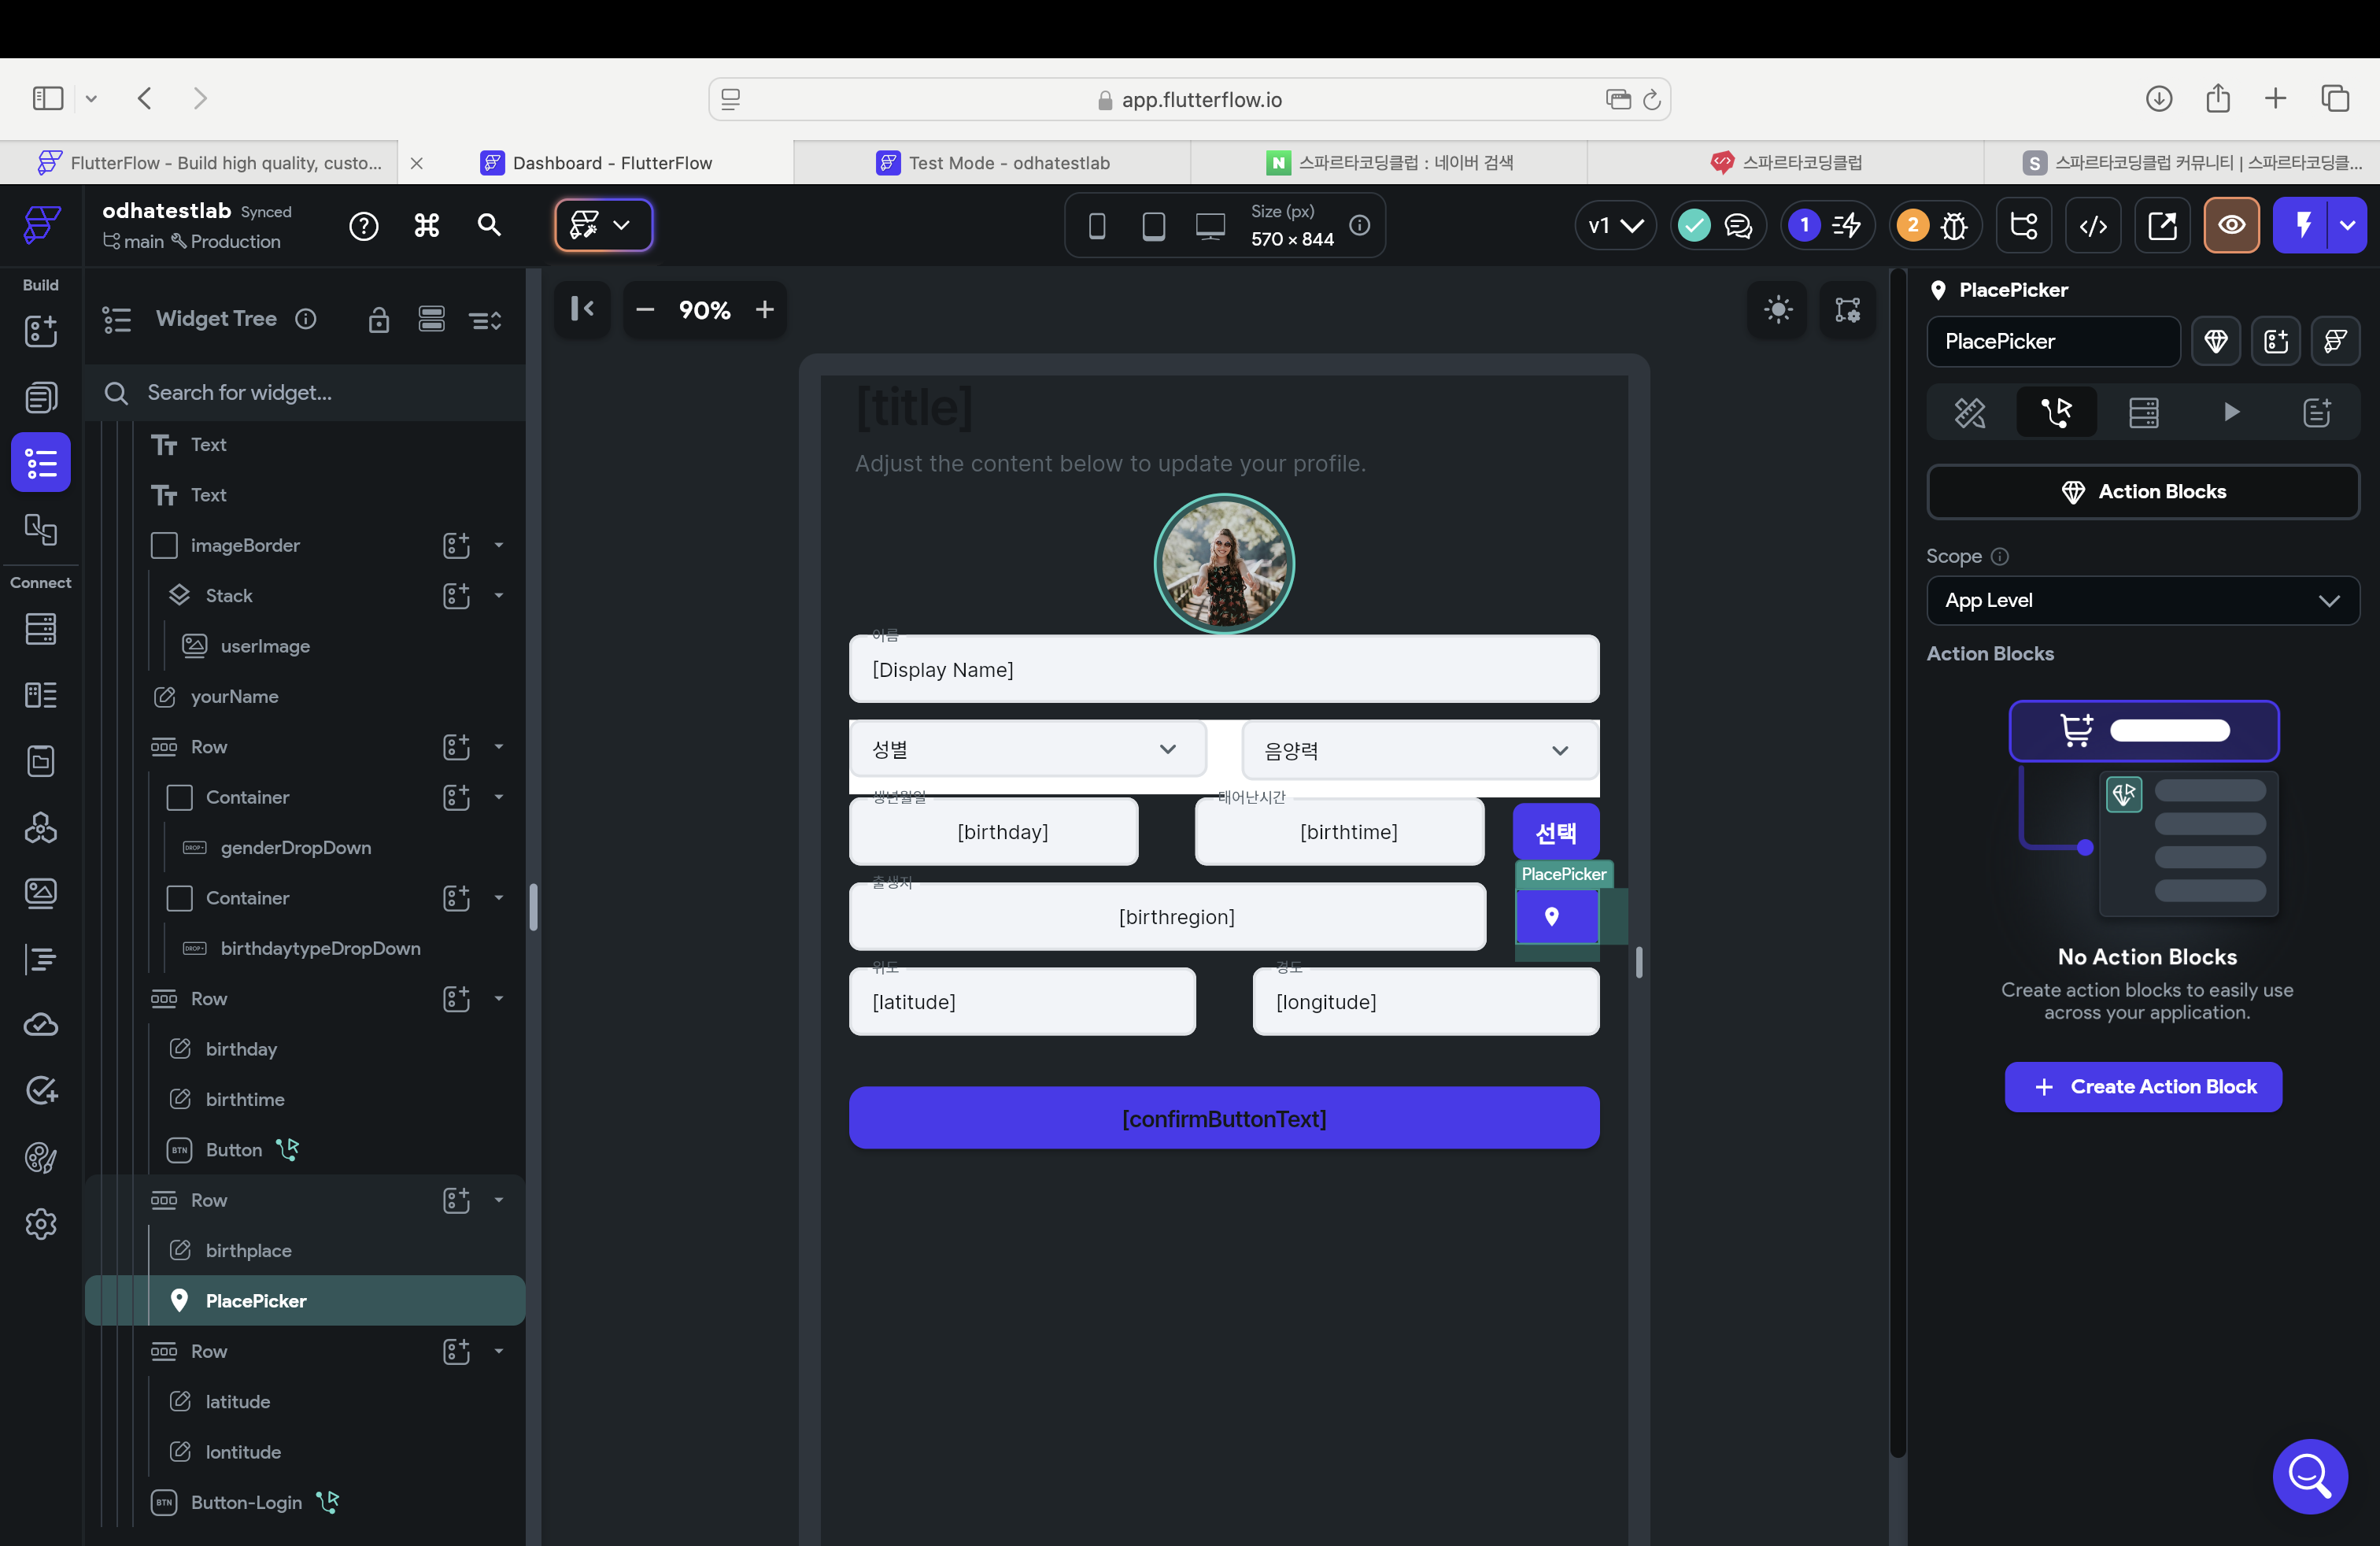Click the confirmButtonText button on canvas
2380x1546 pixels.
point(1224,1119)
